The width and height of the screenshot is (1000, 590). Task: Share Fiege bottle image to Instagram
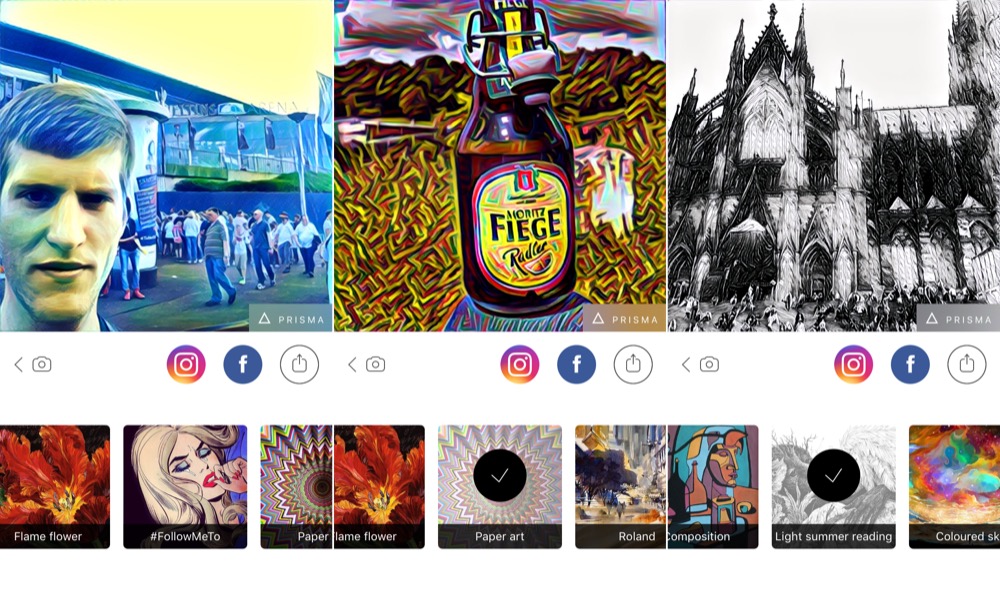pos(520,364)
